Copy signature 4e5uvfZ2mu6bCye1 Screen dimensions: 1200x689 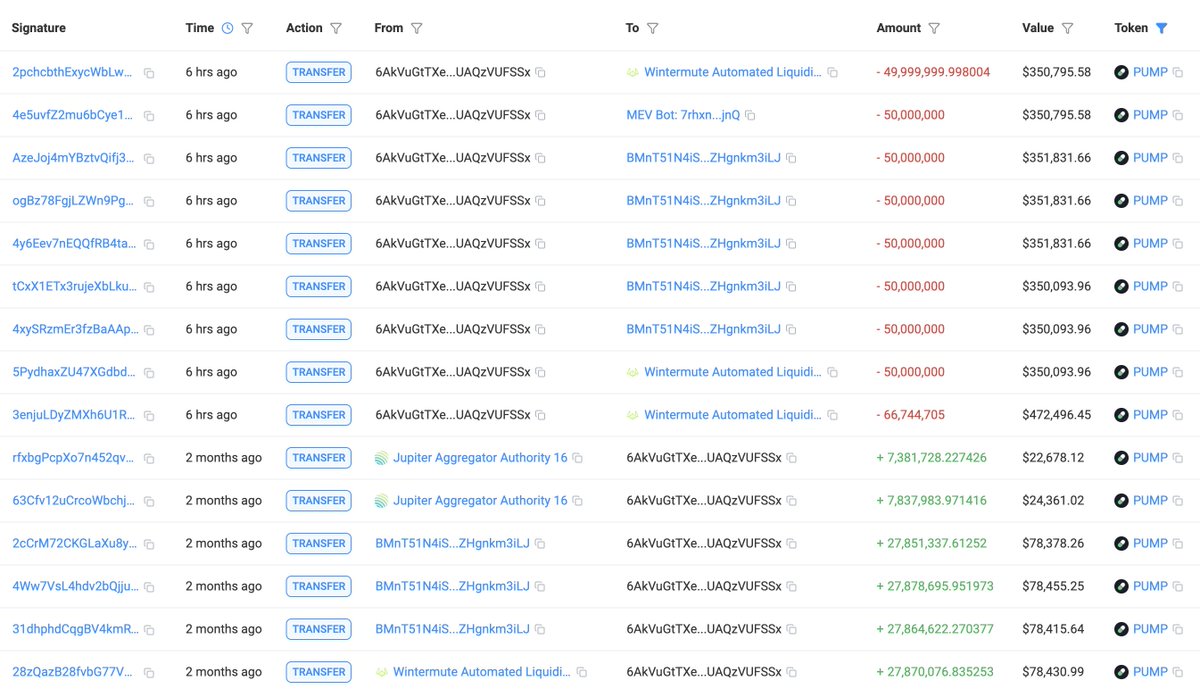[x=149, y=116]
